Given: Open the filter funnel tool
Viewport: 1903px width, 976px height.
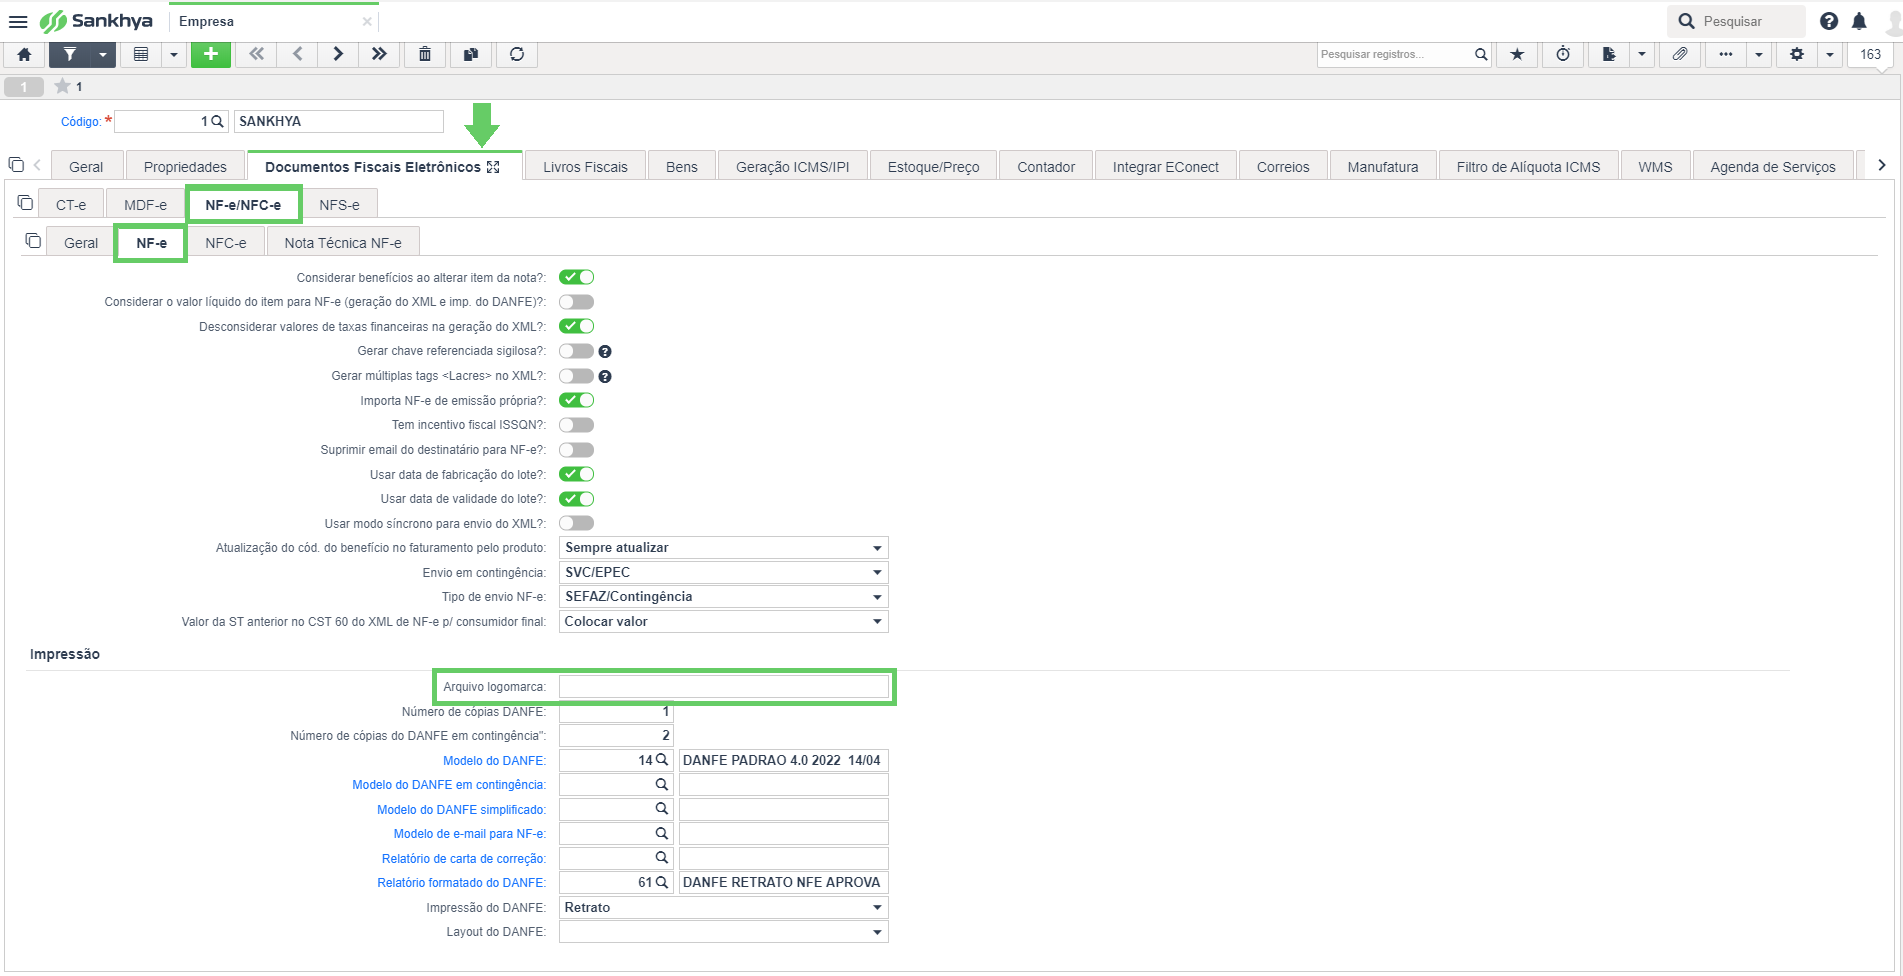Looking at the screenshot, I should [x=70, y=54].
